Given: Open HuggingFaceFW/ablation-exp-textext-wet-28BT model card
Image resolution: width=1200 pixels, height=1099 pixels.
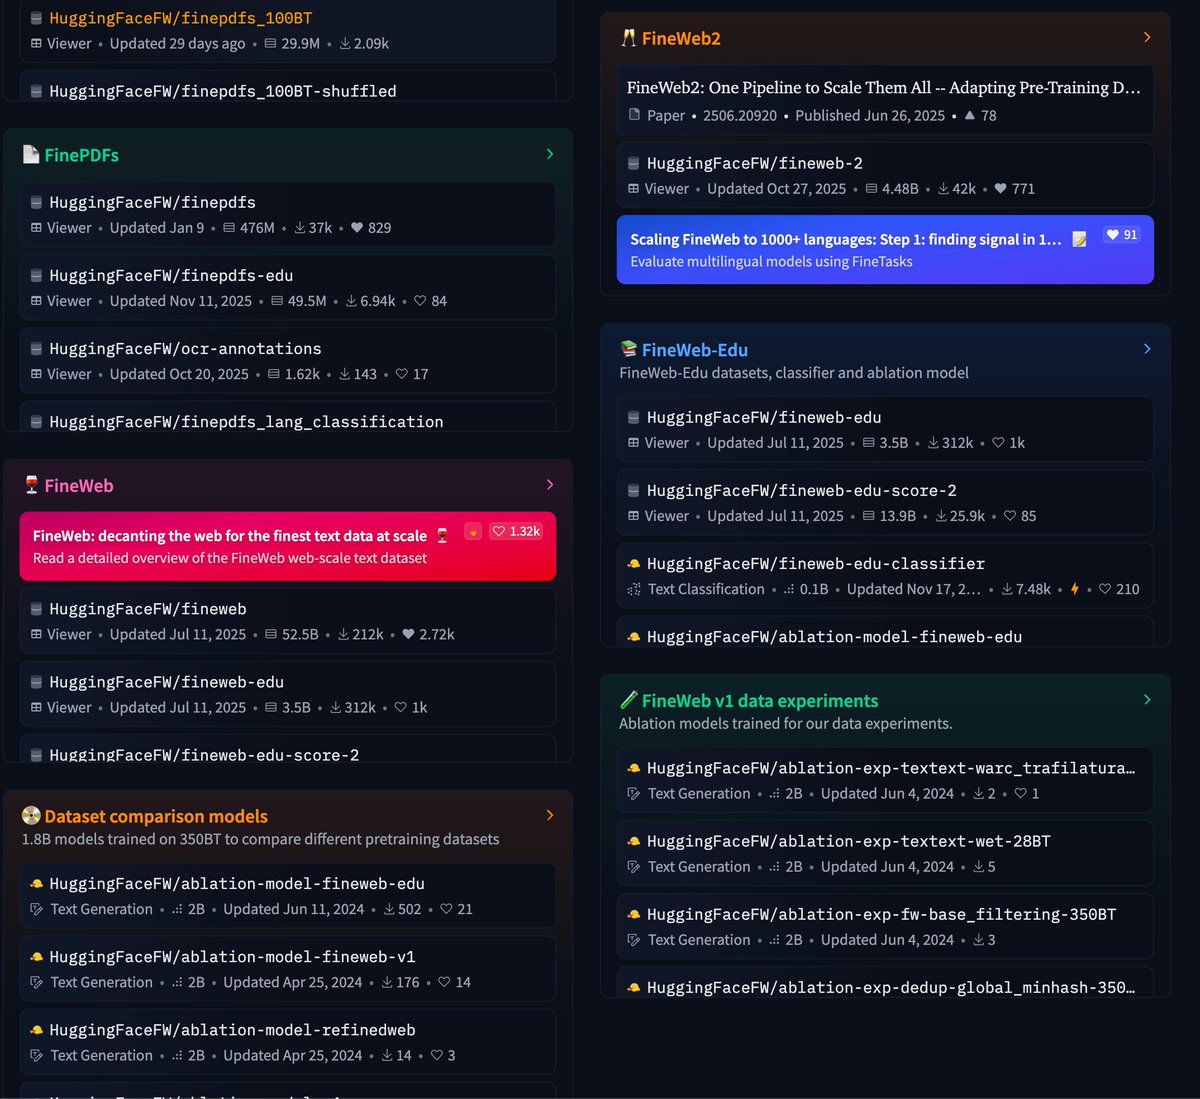Looking at the screenshot, I should (x=848, y=841).
